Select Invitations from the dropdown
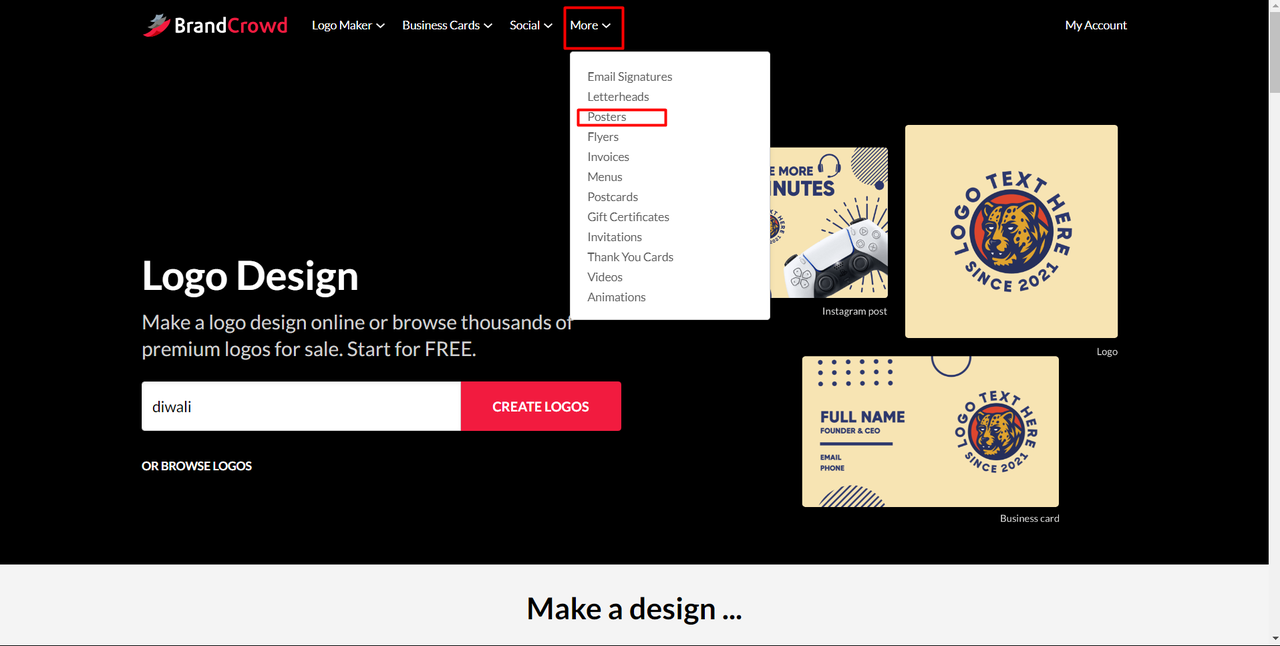1280x646 pixels. click(x=615, y=237)
